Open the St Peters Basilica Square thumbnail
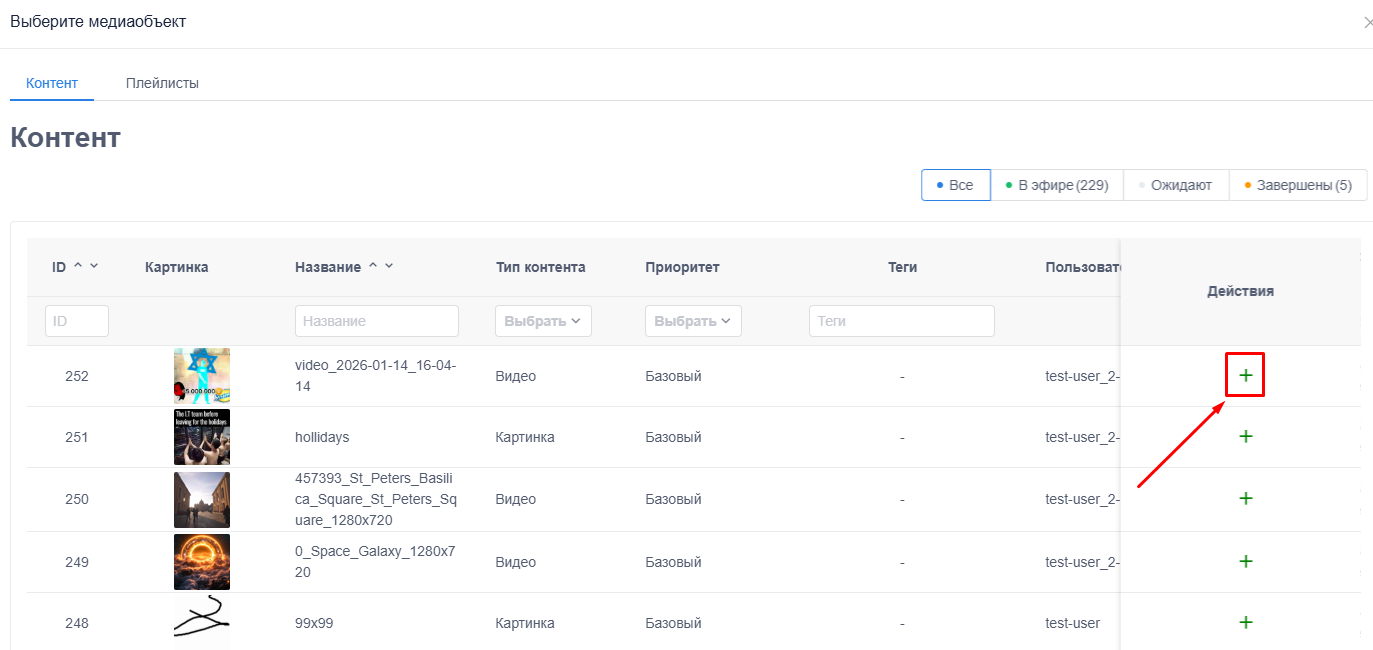Viewport: 1373px width, 650px height. coord(202,500)
